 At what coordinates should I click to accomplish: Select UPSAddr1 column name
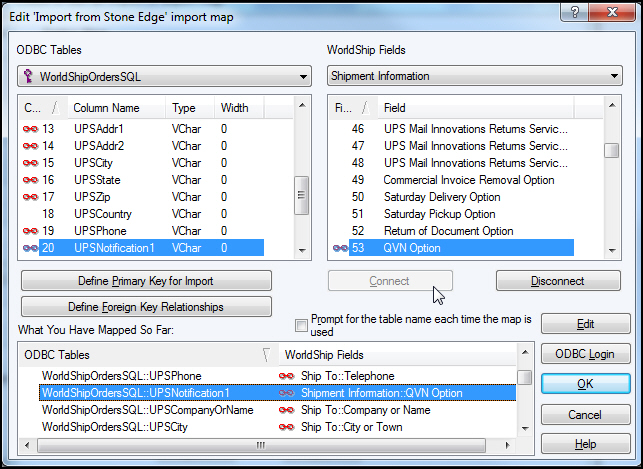click(x=99, y=129)
